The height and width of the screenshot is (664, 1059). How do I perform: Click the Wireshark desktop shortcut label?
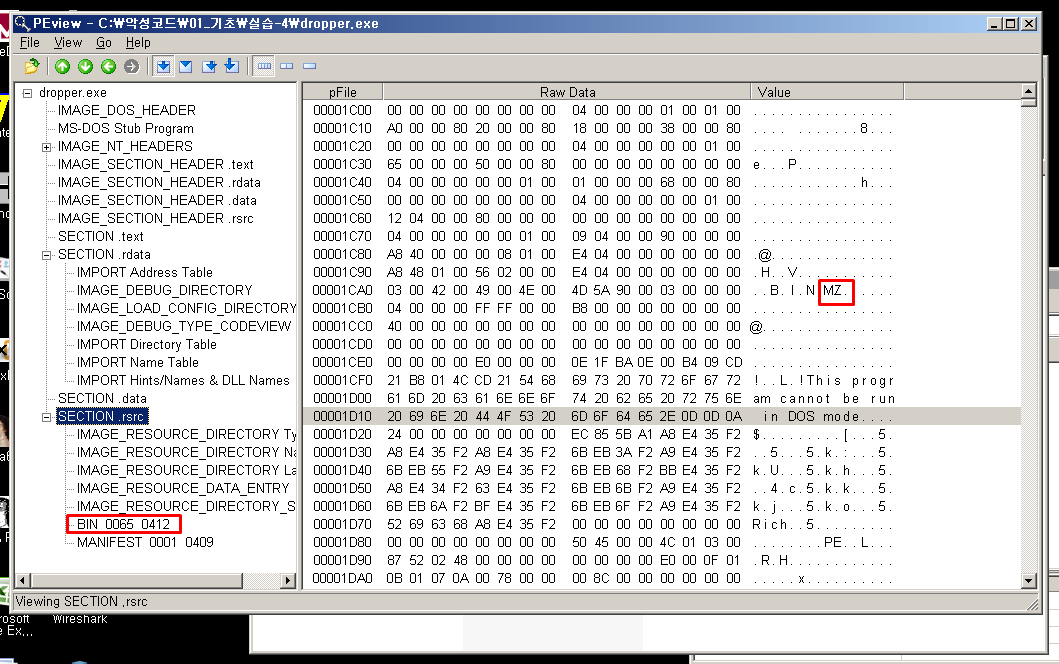[80, 619]
